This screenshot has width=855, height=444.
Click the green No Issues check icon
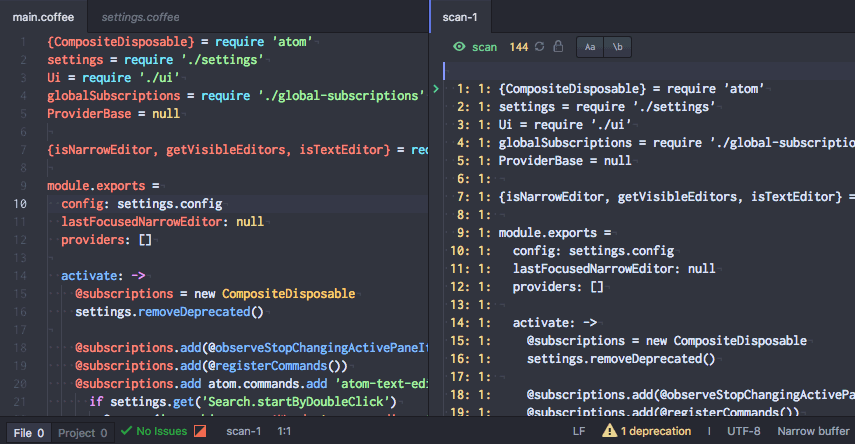pyautogui.click(x=127, y=431)
